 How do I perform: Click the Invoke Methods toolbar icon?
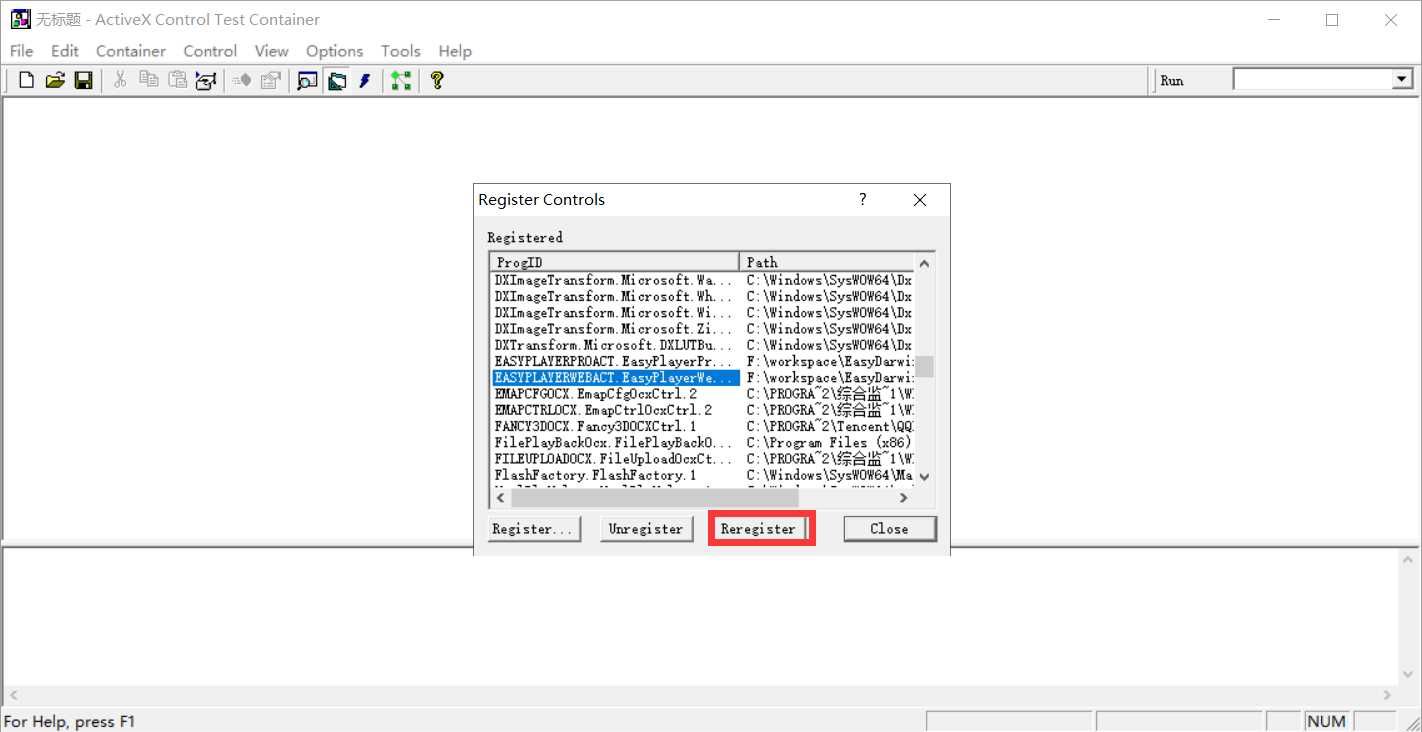click(x=242, y=81)
